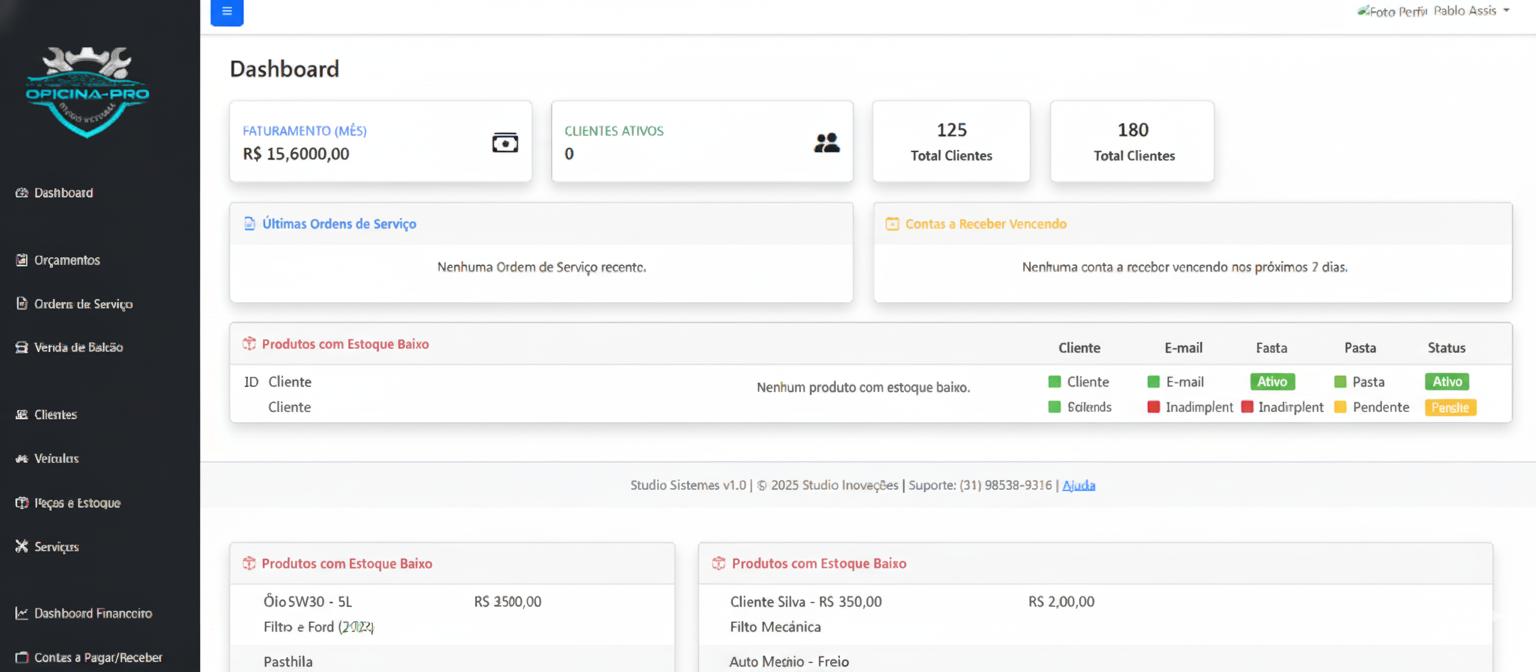Click the Últimas Ordens de Serviço heading
Image resolution: width=1536 pixels, height=672 pixels.
[339, 224]
